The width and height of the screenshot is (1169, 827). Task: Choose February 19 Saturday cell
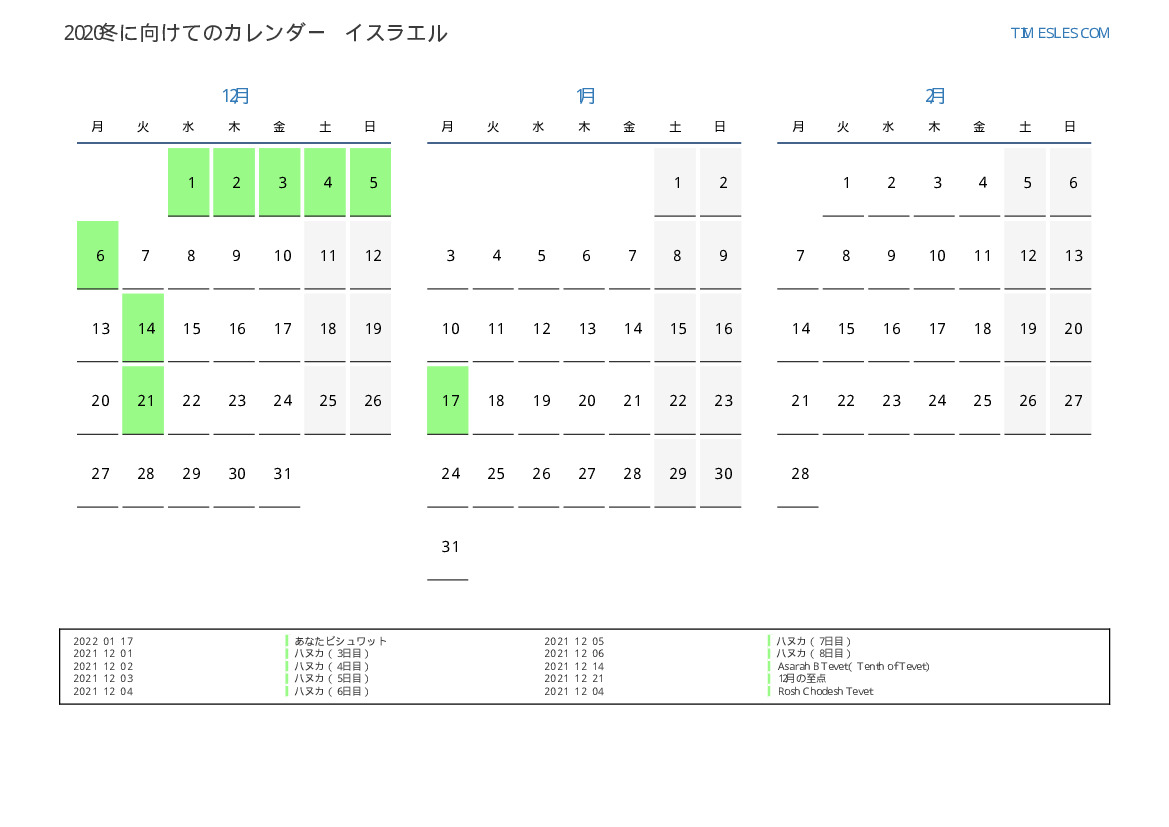(1026, 328)
